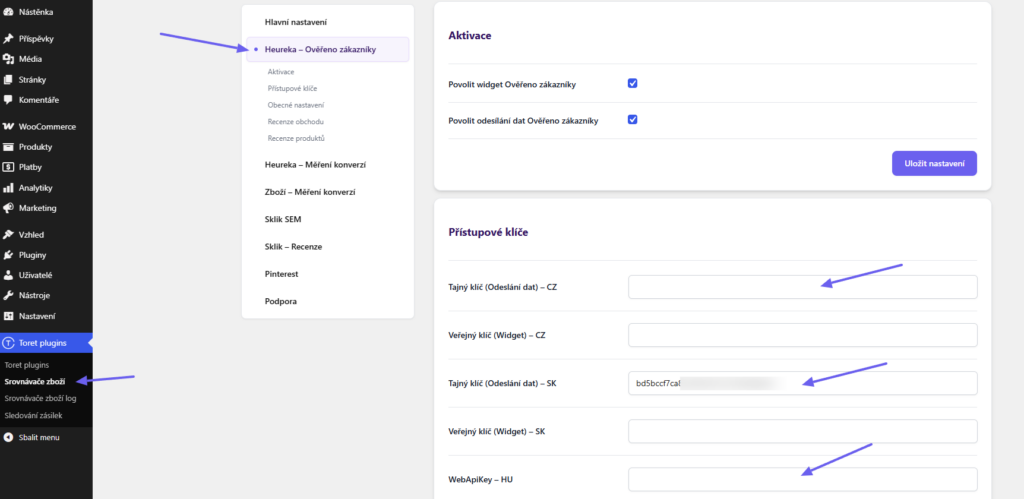Viewport: 1024px width, 499px height.
Task: Click the Média icon in sidebar
Action: 8,59
